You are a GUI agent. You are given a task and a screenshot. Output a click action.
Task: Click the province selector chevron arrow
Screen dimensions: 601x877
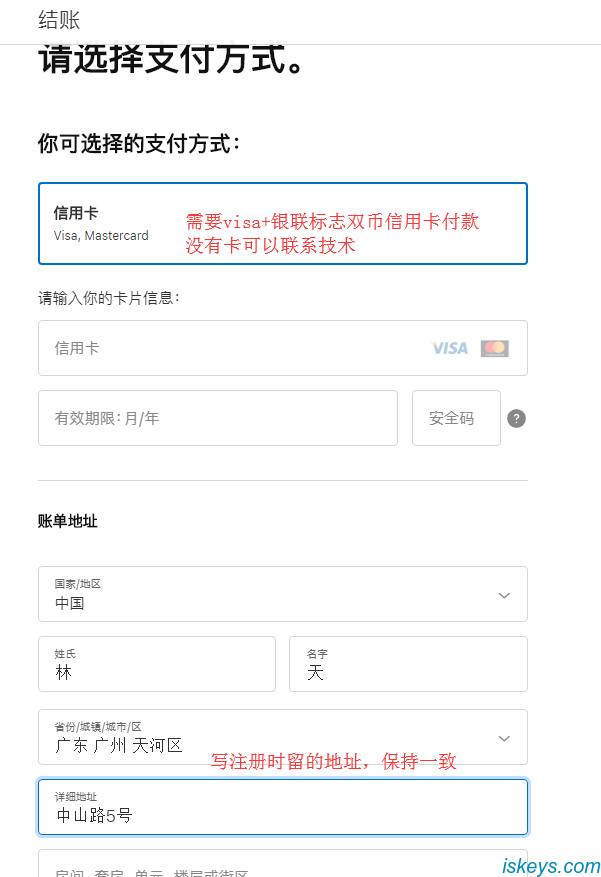(x=504, y=737)
